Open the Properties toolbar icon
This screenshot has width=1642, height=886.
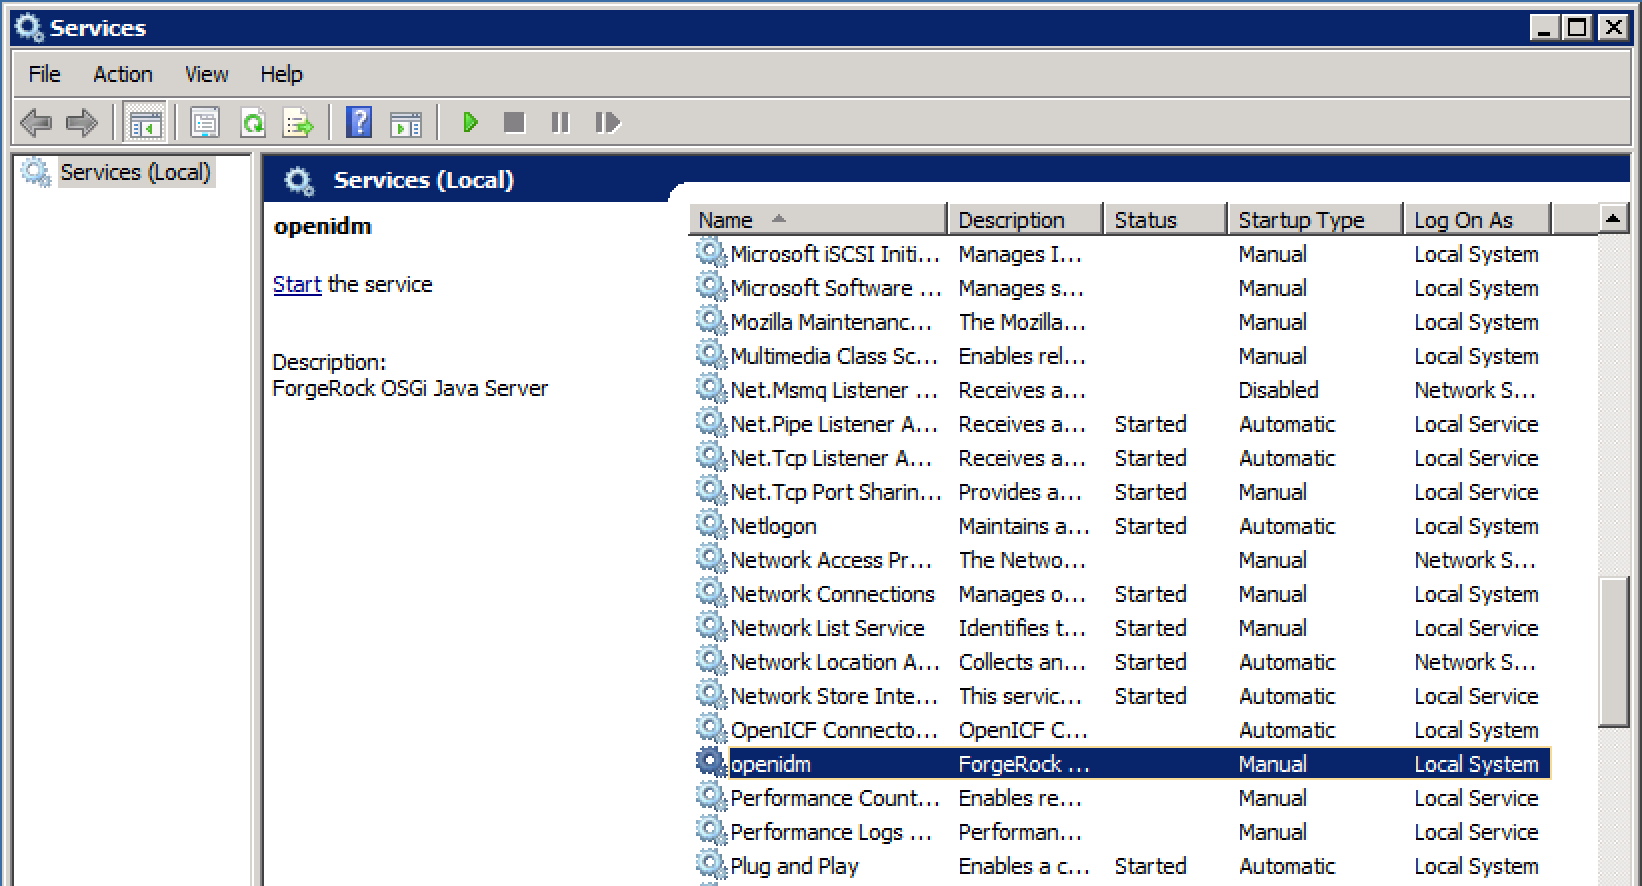[205, 123]
